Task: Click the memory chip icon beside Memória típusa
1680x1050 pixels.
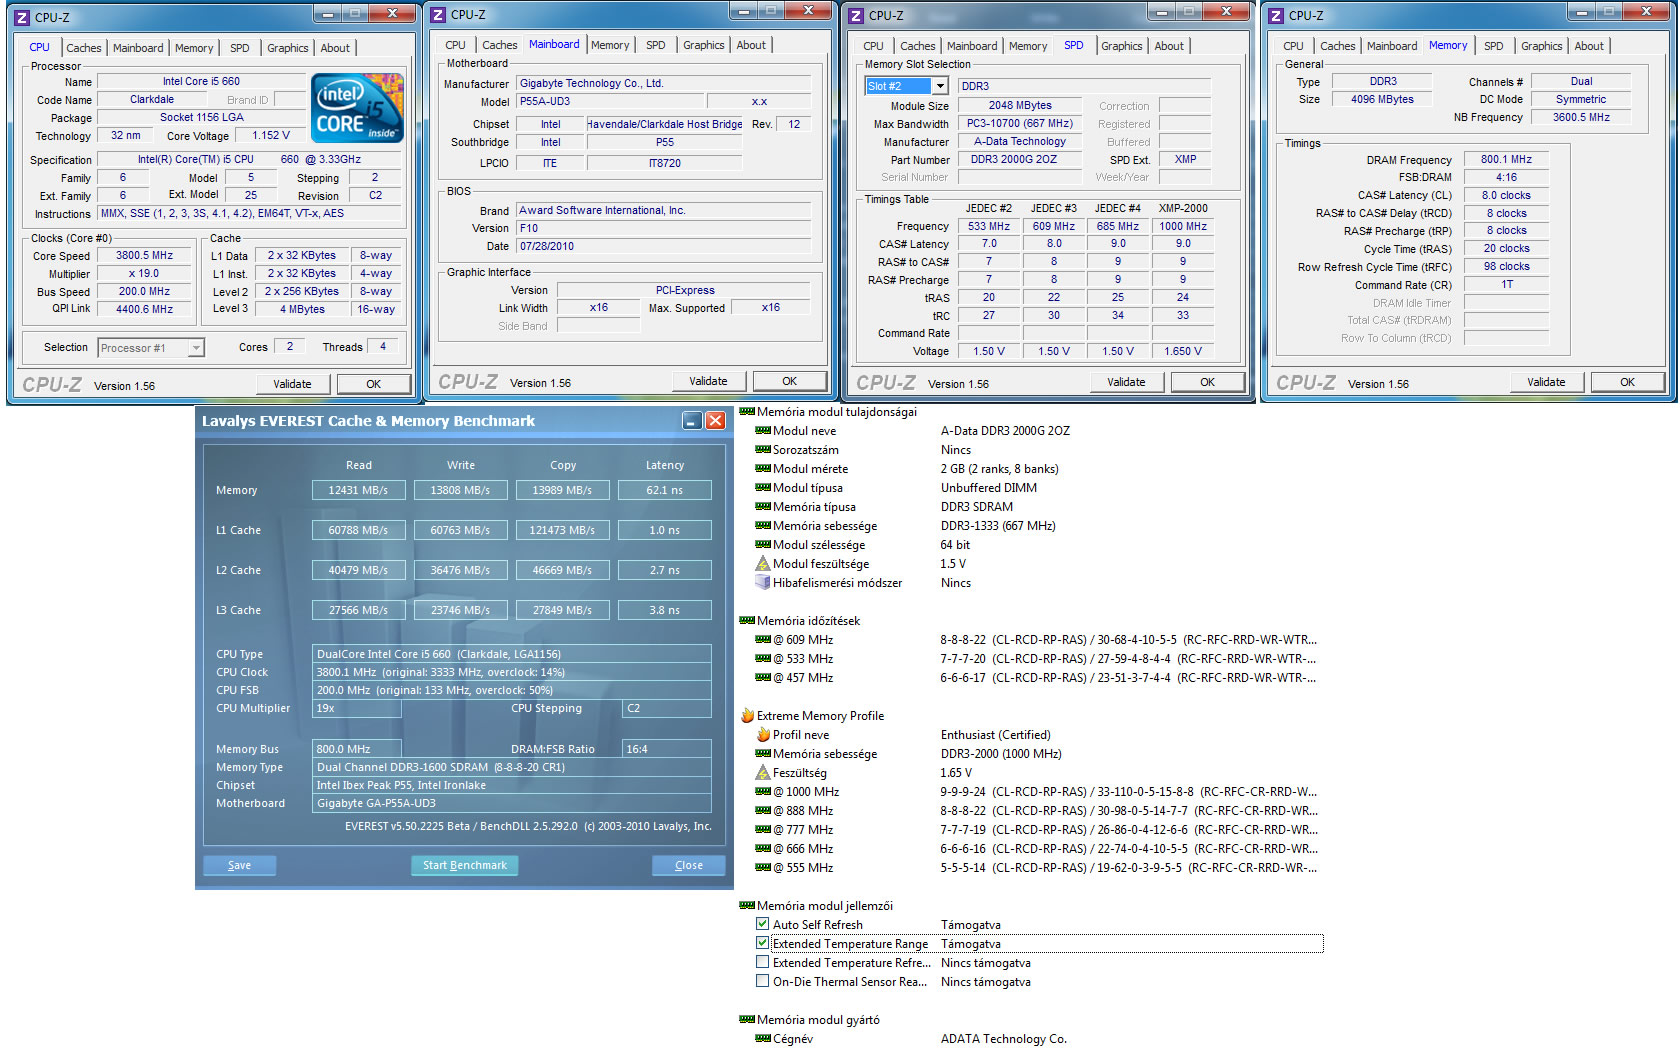Action: tap(763, 507)
